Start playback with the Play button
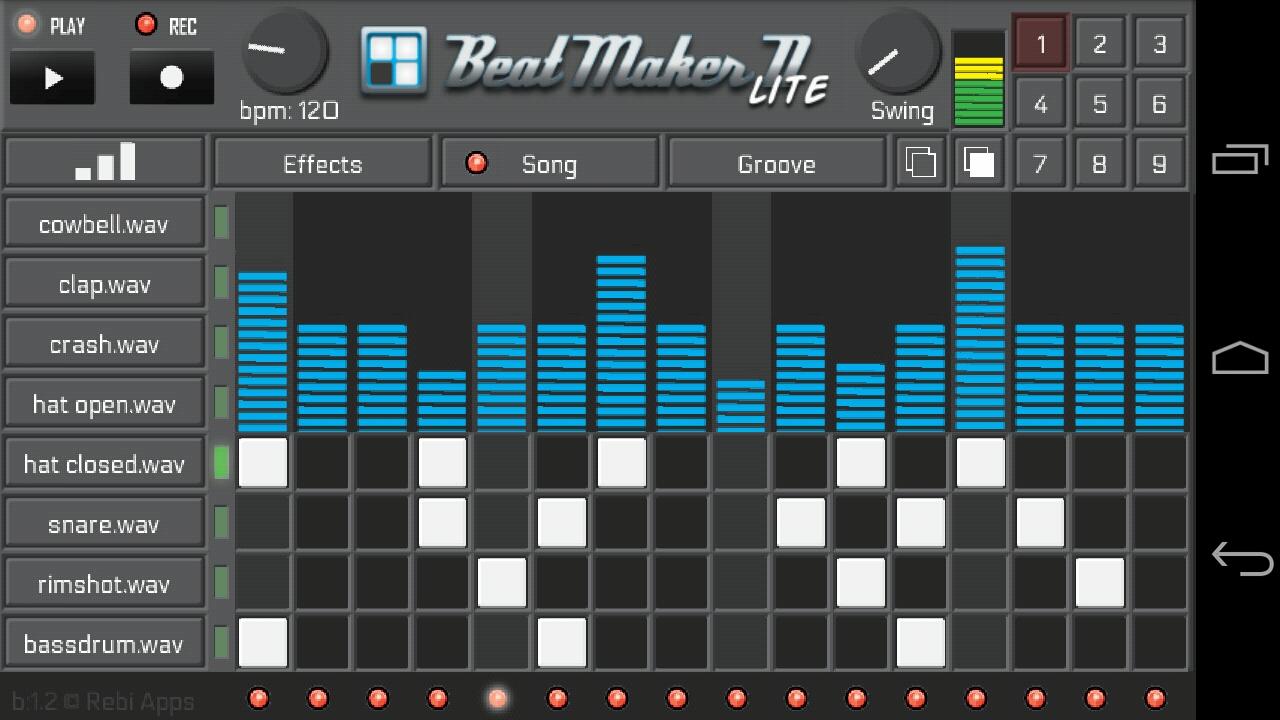The image size is (1280, 720). tap(52, 78)
